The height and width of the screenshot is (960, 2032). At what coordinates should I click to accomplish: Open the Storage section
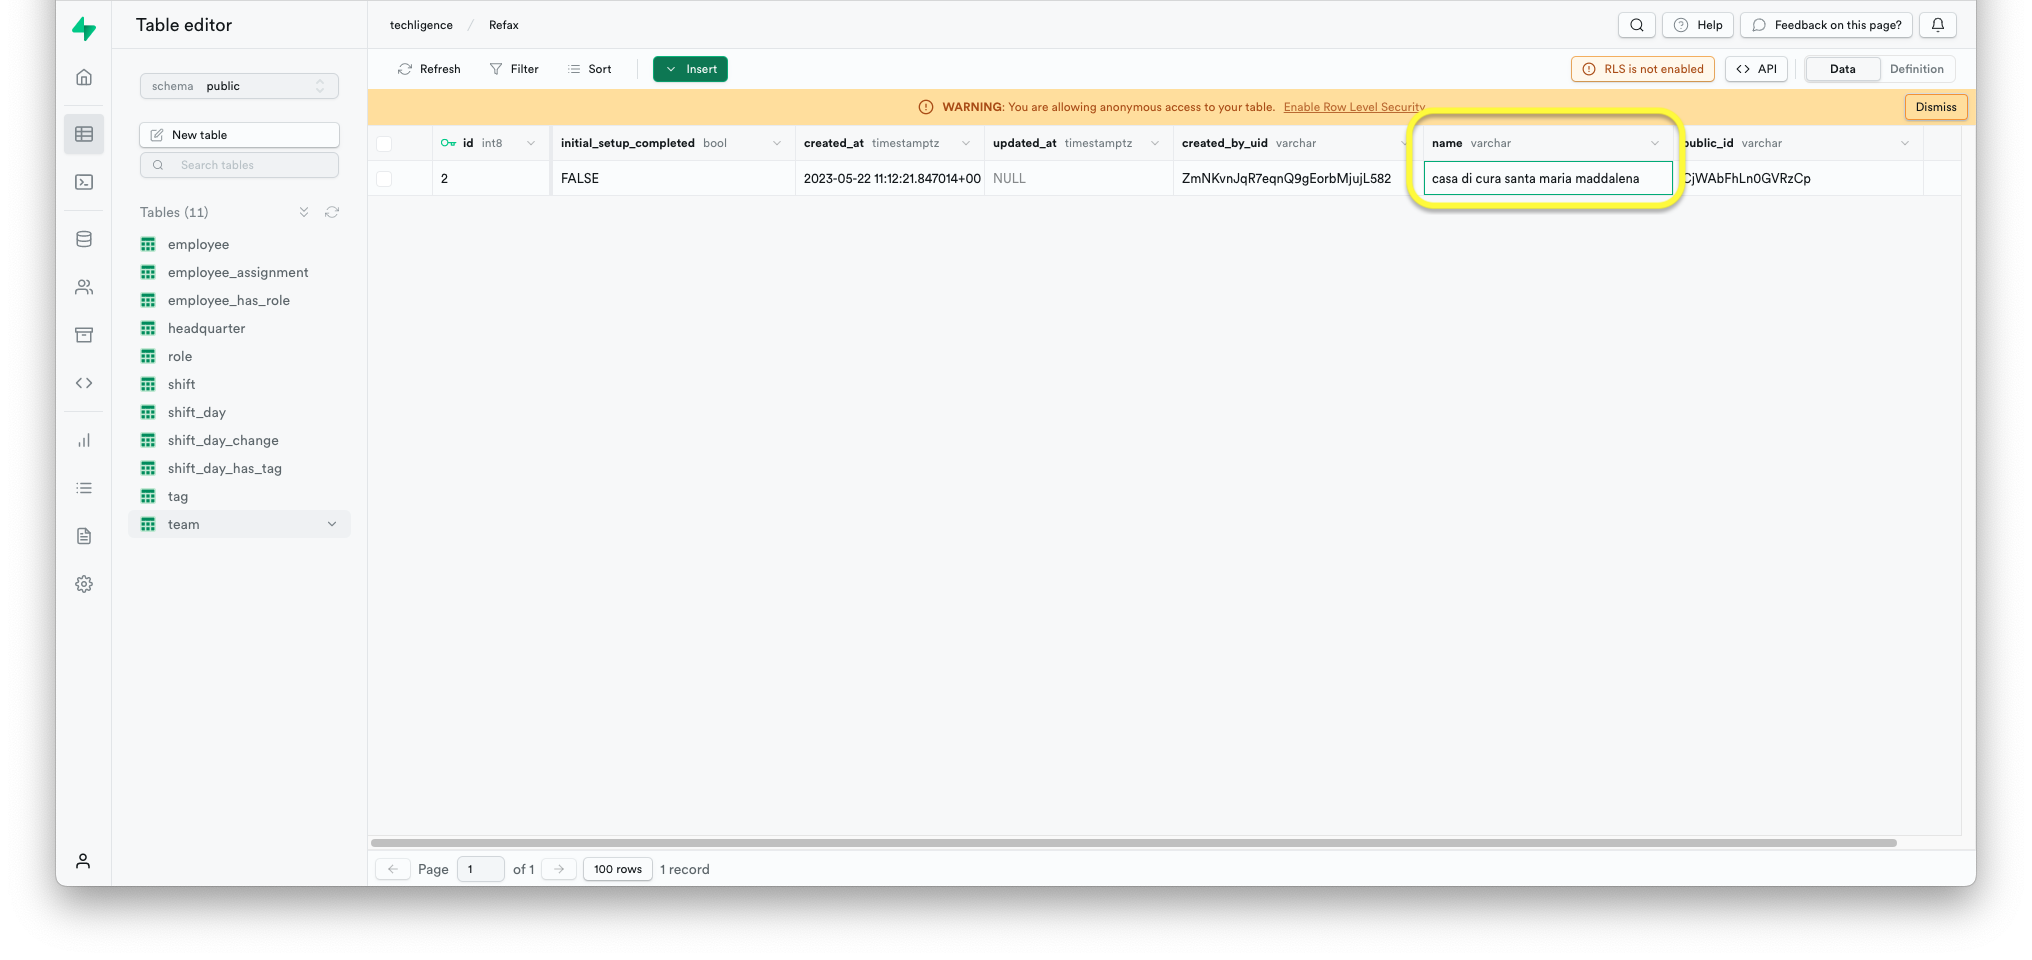pyautogui.click(x=84, y=334)
